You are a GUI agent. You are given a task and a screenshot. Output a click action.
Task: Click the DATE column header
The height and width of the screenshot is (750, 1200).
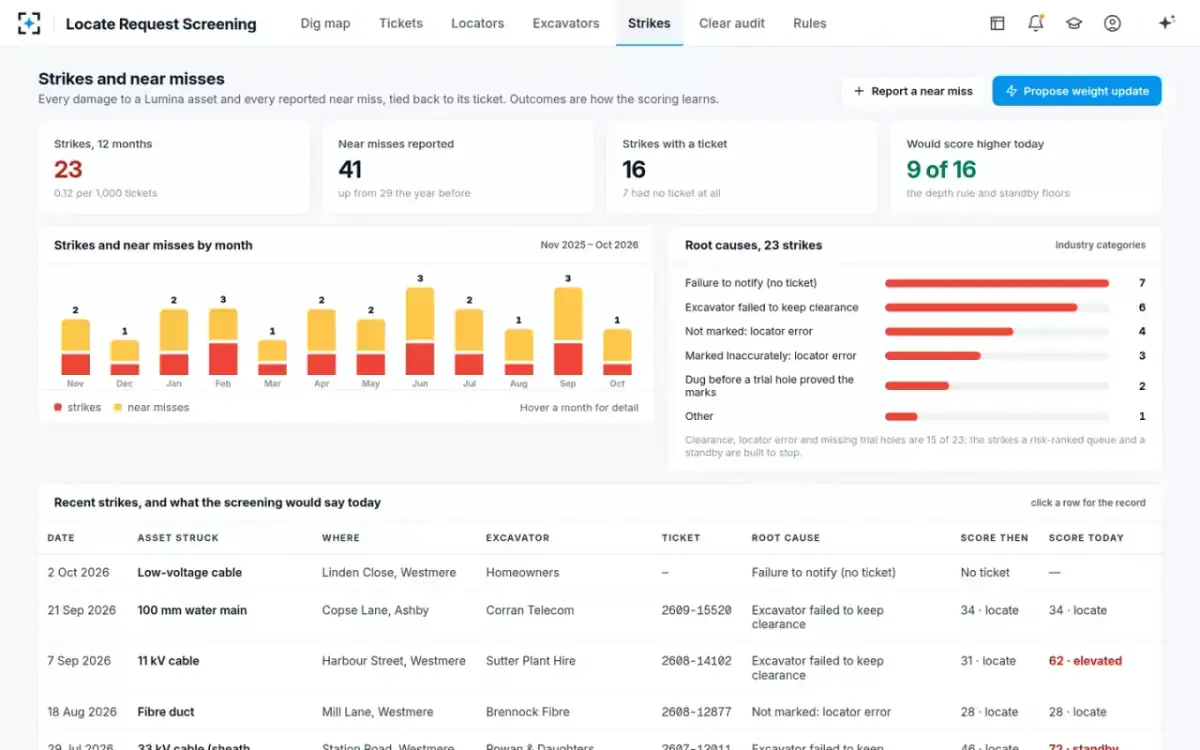[x=61, y=538]
